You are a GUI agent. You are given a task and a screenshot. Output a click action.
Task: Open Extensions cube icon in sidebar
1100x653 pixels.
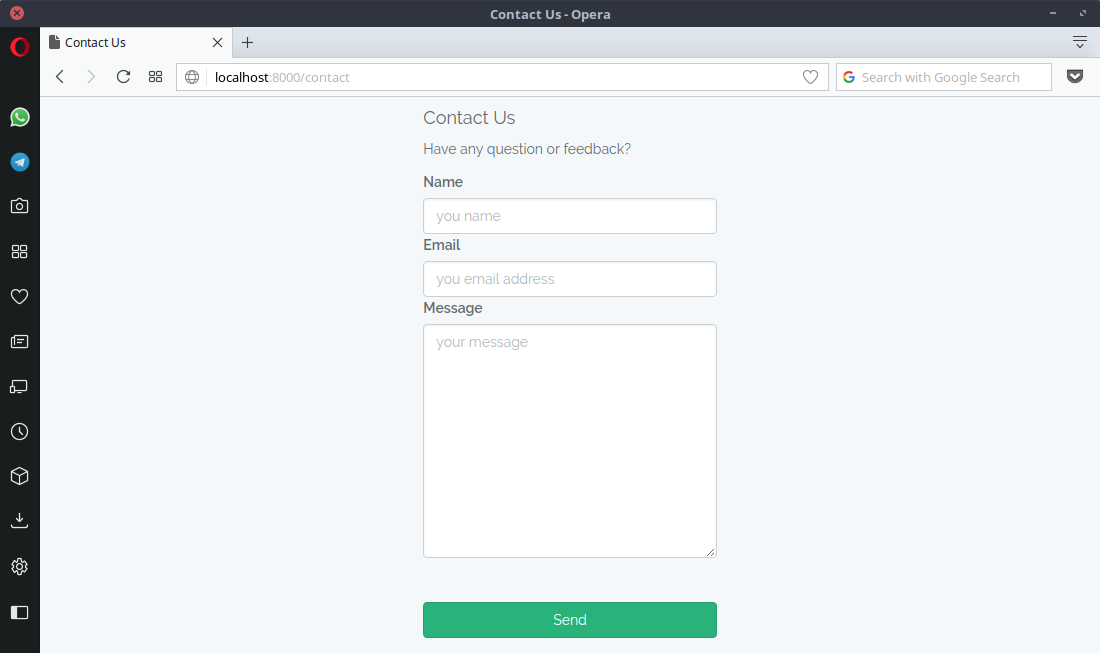[19, 476]
